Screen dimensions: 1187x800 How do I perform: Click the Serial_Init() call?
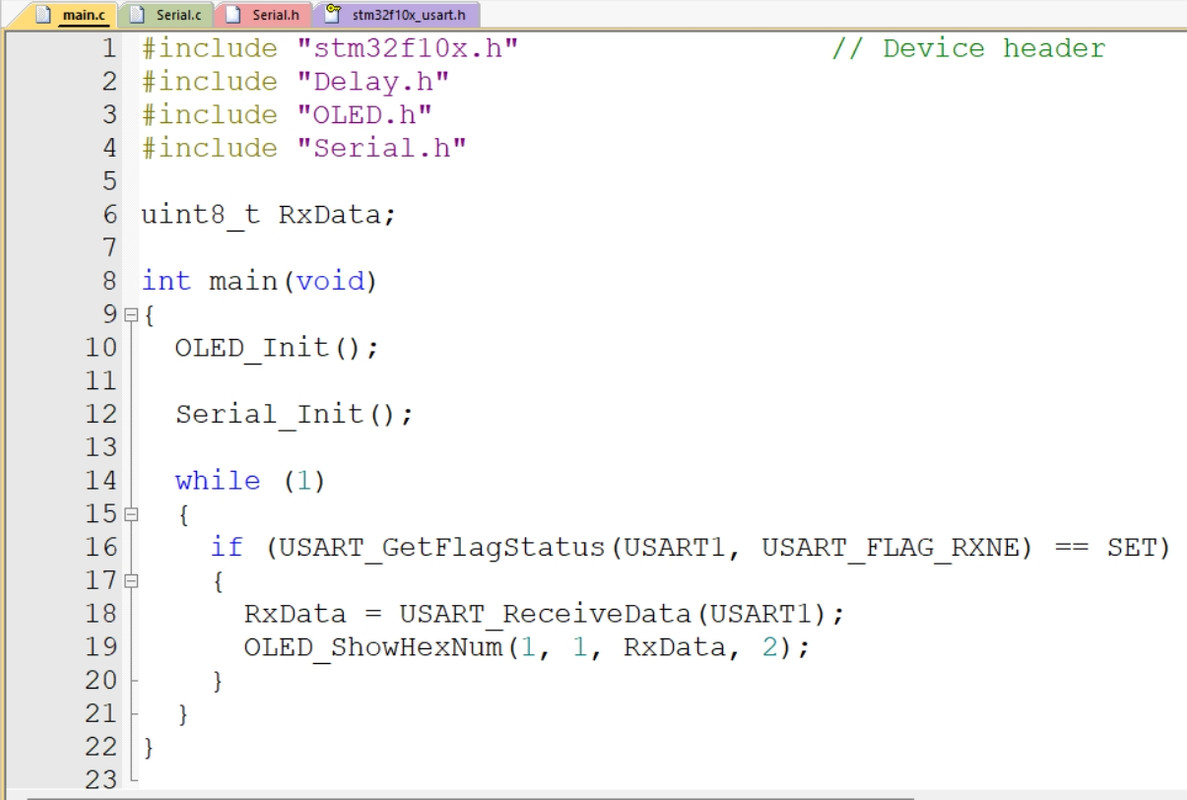(294, 415)
